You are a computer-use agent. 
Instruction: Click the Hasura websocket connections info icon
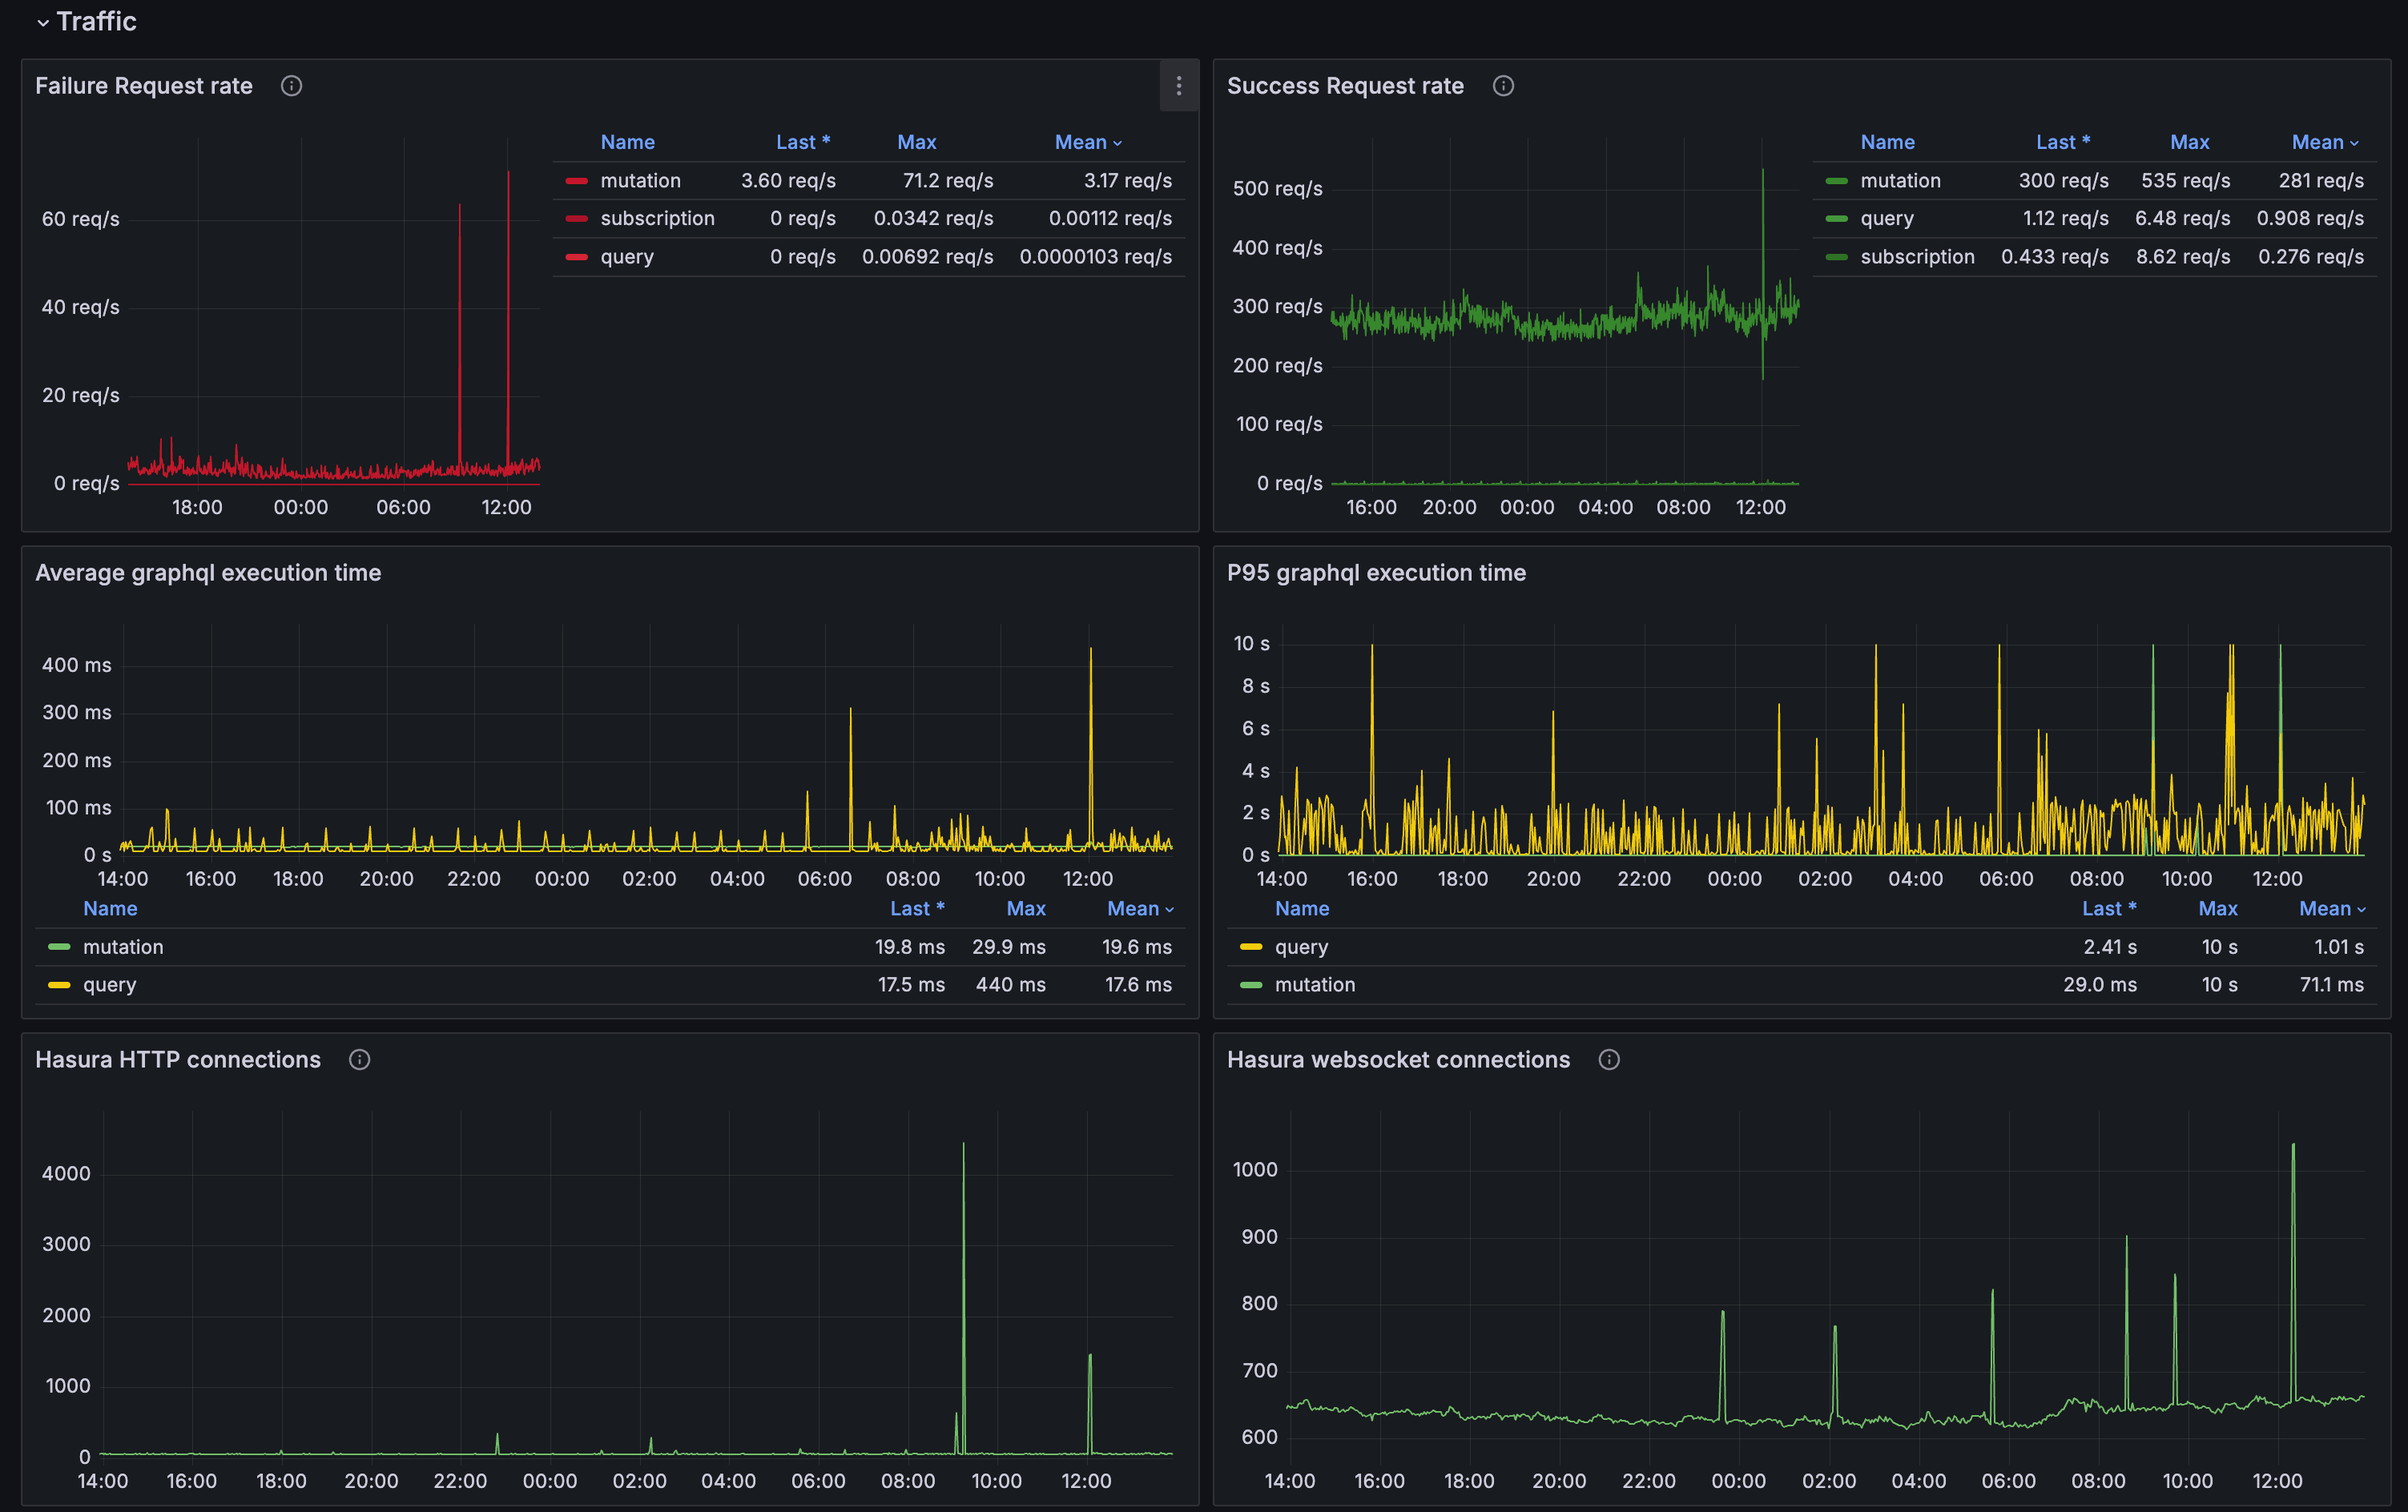(1609, 1060)
